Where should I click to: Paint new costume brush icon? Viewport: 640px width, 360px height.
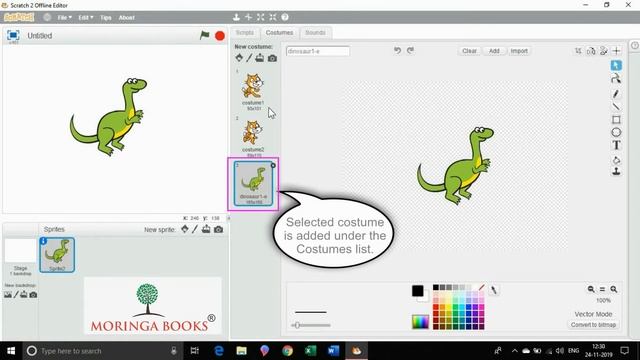[x=249, y=58]
